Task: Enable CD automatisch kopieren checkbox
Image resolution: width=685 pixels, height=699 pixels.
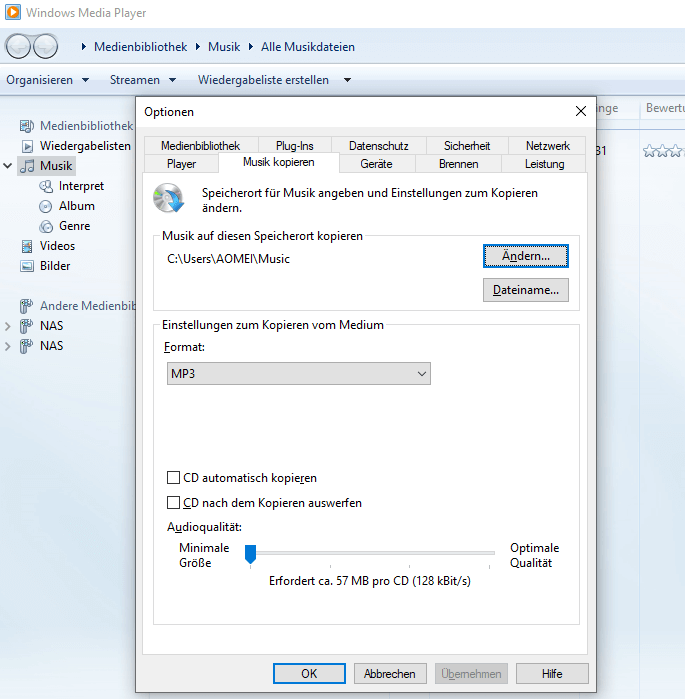Action: (x=173, y=478)
